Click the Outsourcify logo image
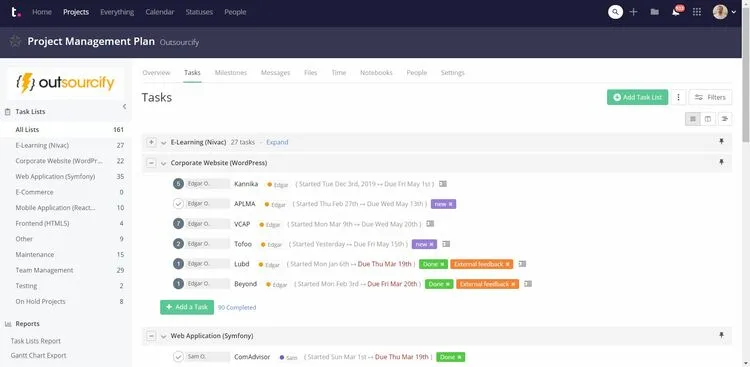 tap(66, 83)
